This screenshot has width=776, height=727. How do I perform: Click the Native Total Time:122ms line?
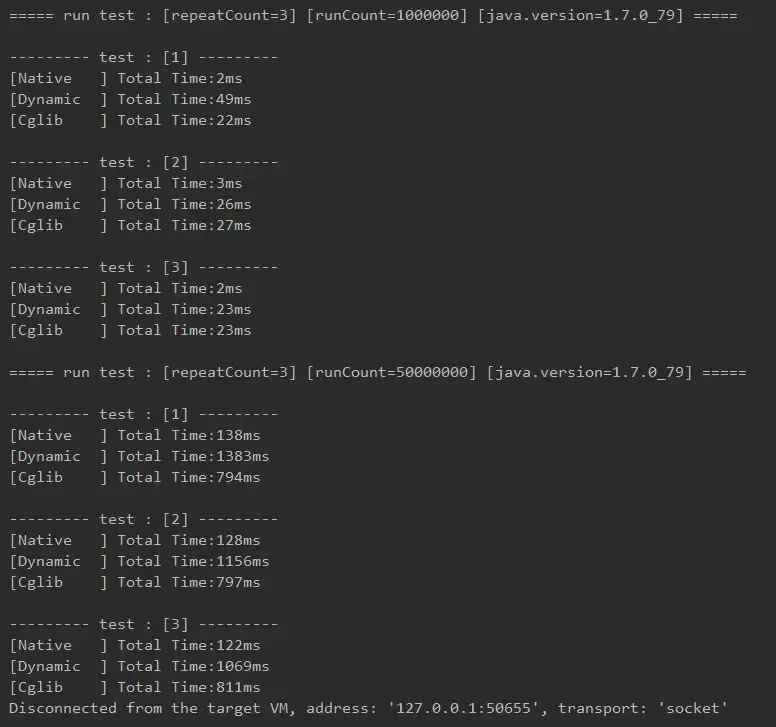(x=135, y=645)
